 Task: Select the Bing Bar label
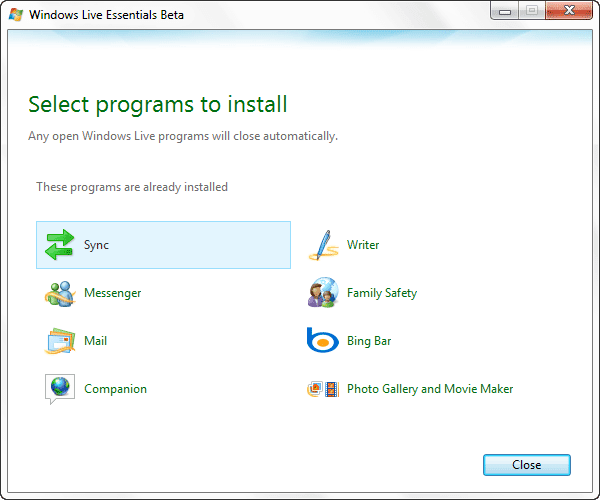369,341
